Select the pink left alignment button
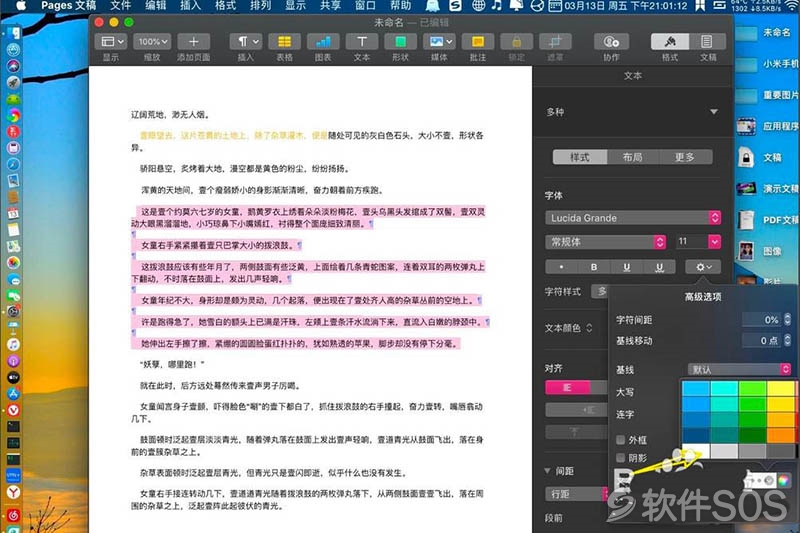Screen dimensions: 800x533 [x=567, y=388]
